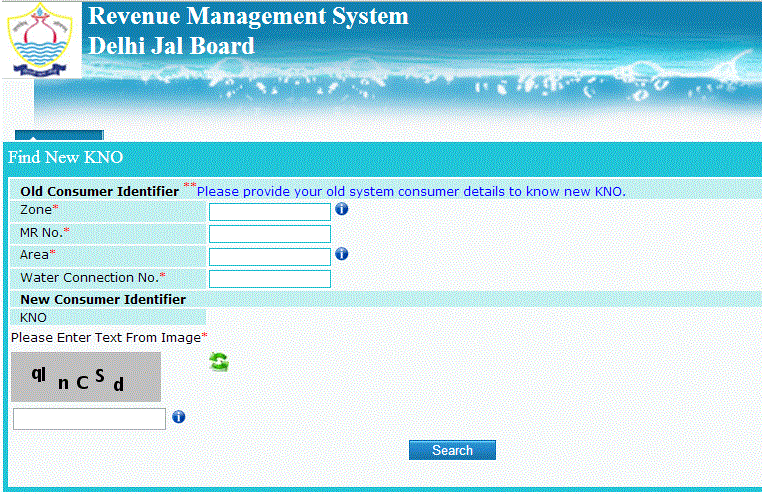Click the 'Zone' label text
The height and width of the screenshot is (494, 762).
pyautogui.click(x=36, y=210)
